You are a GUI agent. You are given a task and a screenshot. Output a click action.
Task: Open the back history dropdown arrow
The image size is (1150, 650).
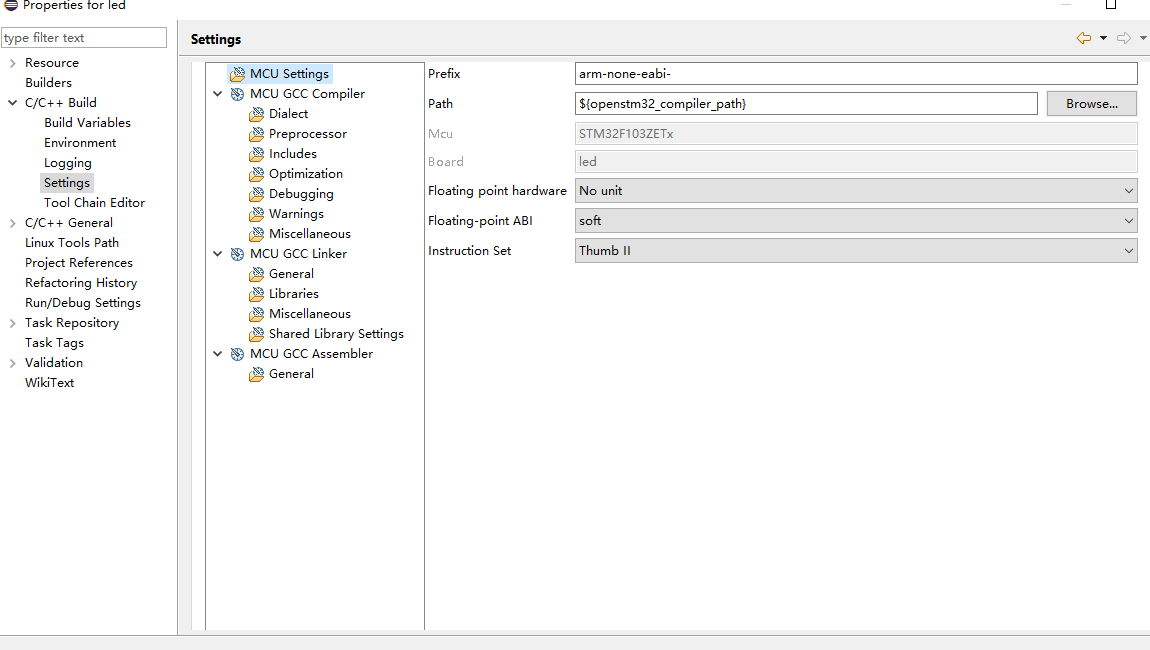pyautogui.click(x=1103, y=38)
